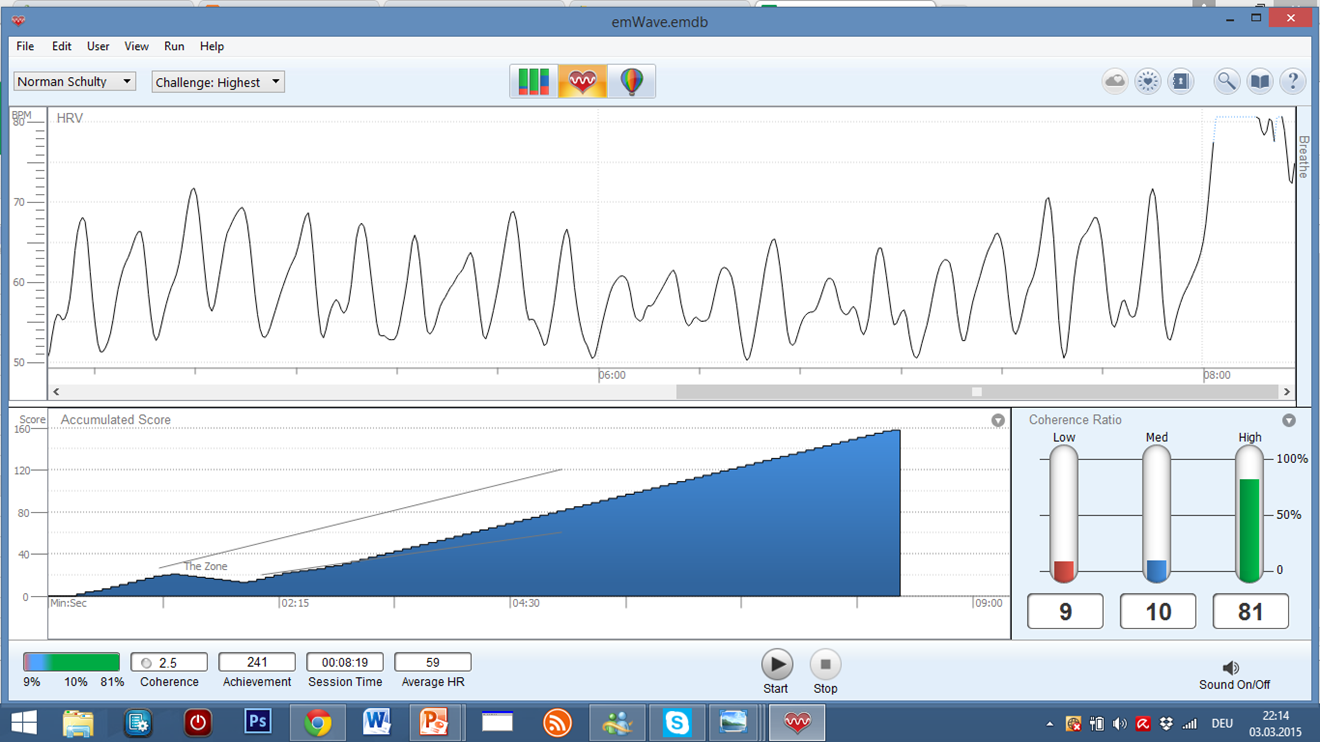
Task: Open Skype from the taskbar
Action: coord(677,722)
